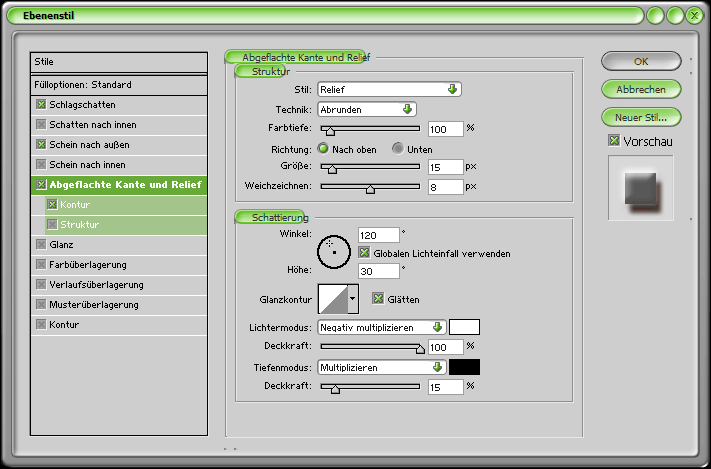Click the Farbtiefe slider handle
This screenshot has height=469, width=711.
click(330, 131)
